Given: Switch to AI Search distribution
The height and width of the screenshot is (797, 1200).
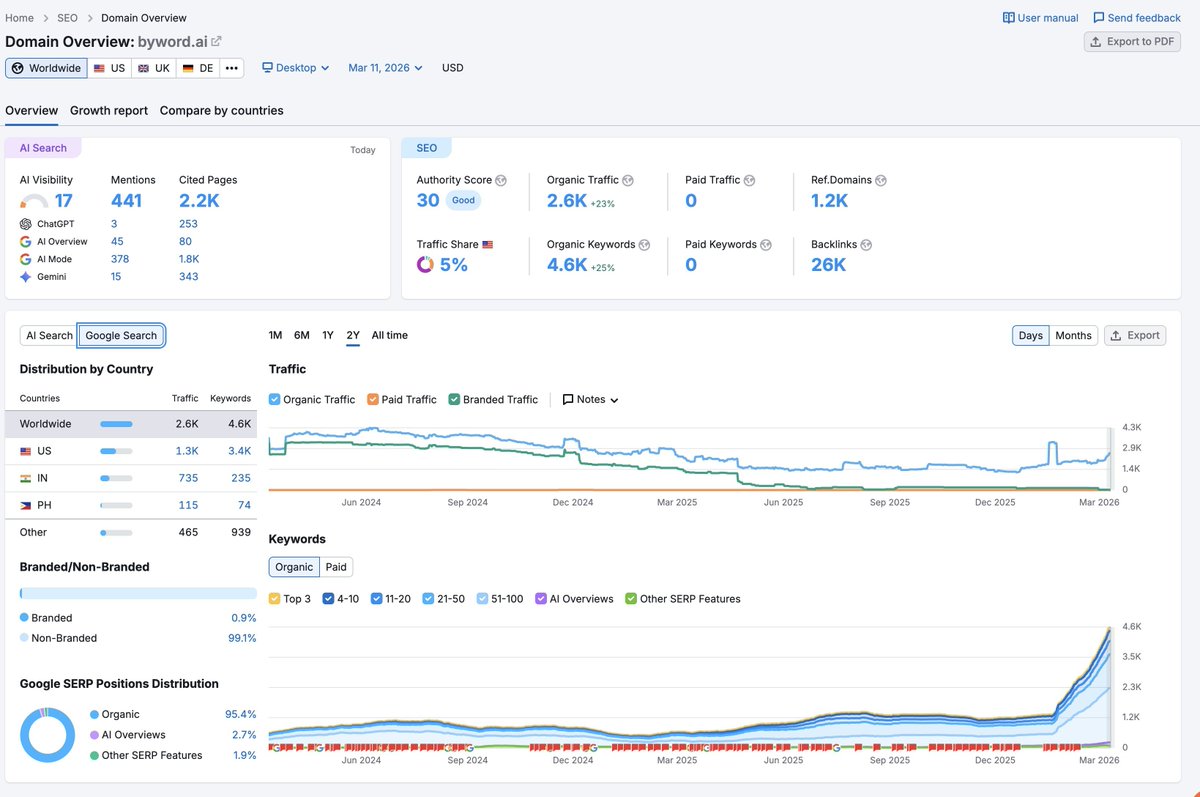Looking at the screenshot, I should 49,336.
